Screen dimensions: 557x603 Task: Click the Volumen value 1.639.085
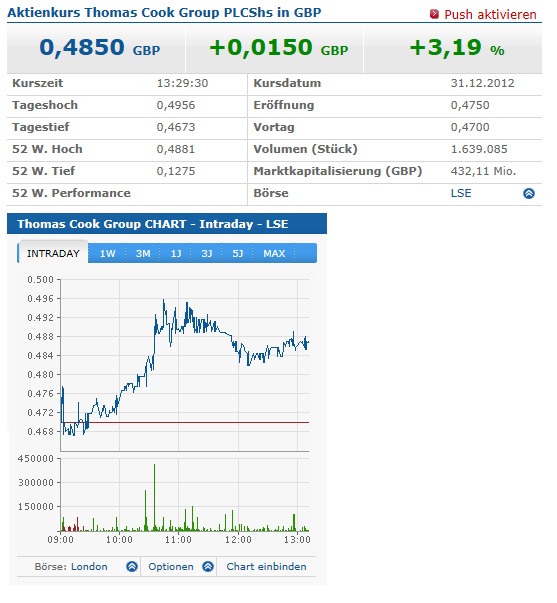(479, 149)
